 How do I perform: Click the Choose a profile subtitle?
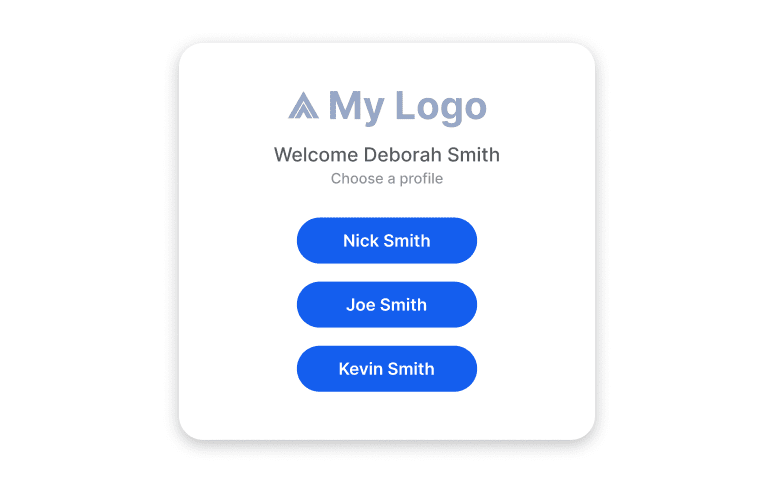click(x=387, y=178)
